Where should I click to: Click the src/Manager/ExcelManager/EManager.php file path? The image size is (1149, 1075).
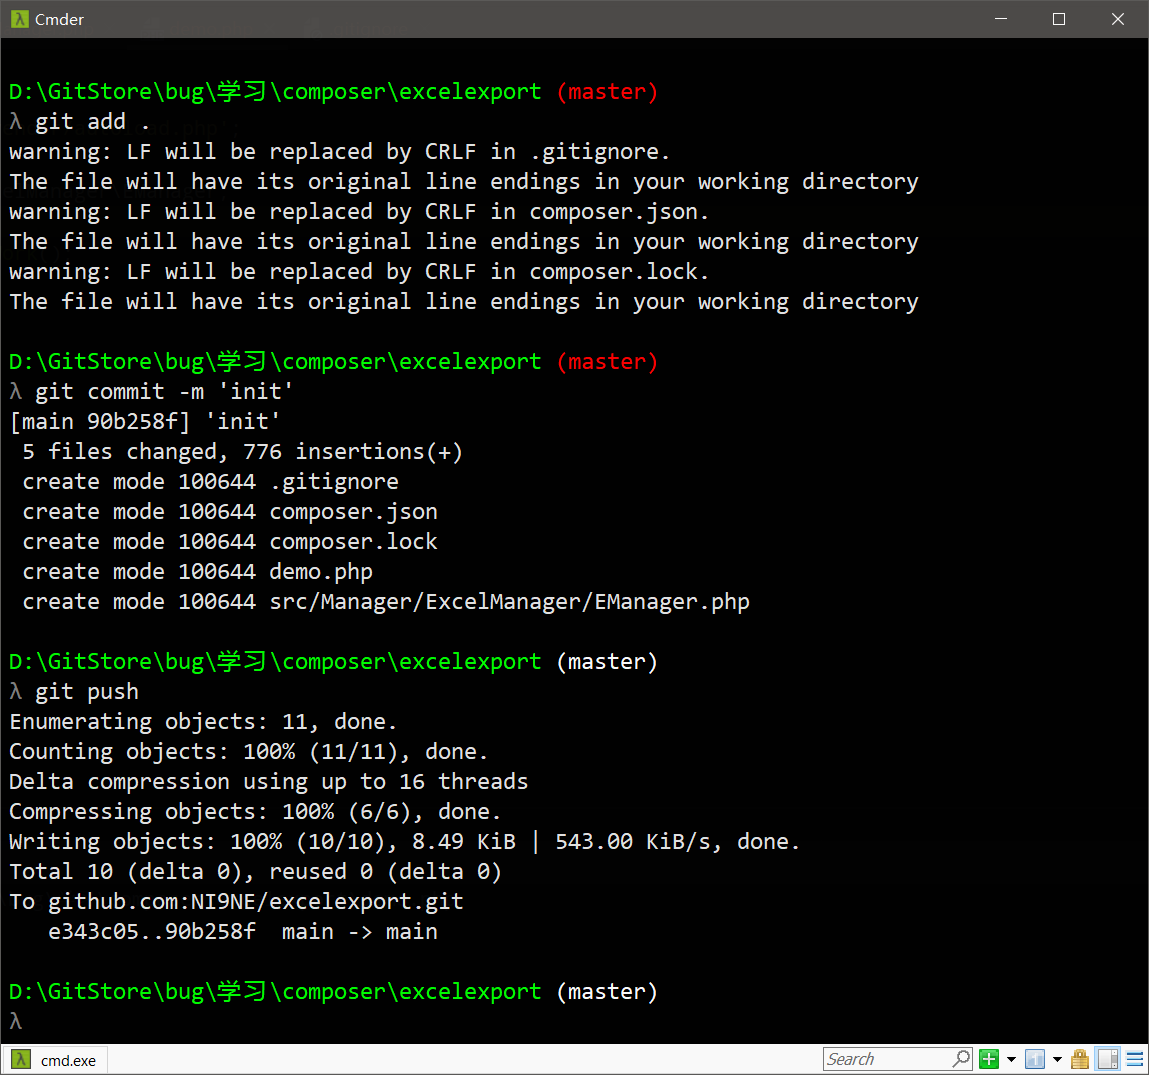509,602
